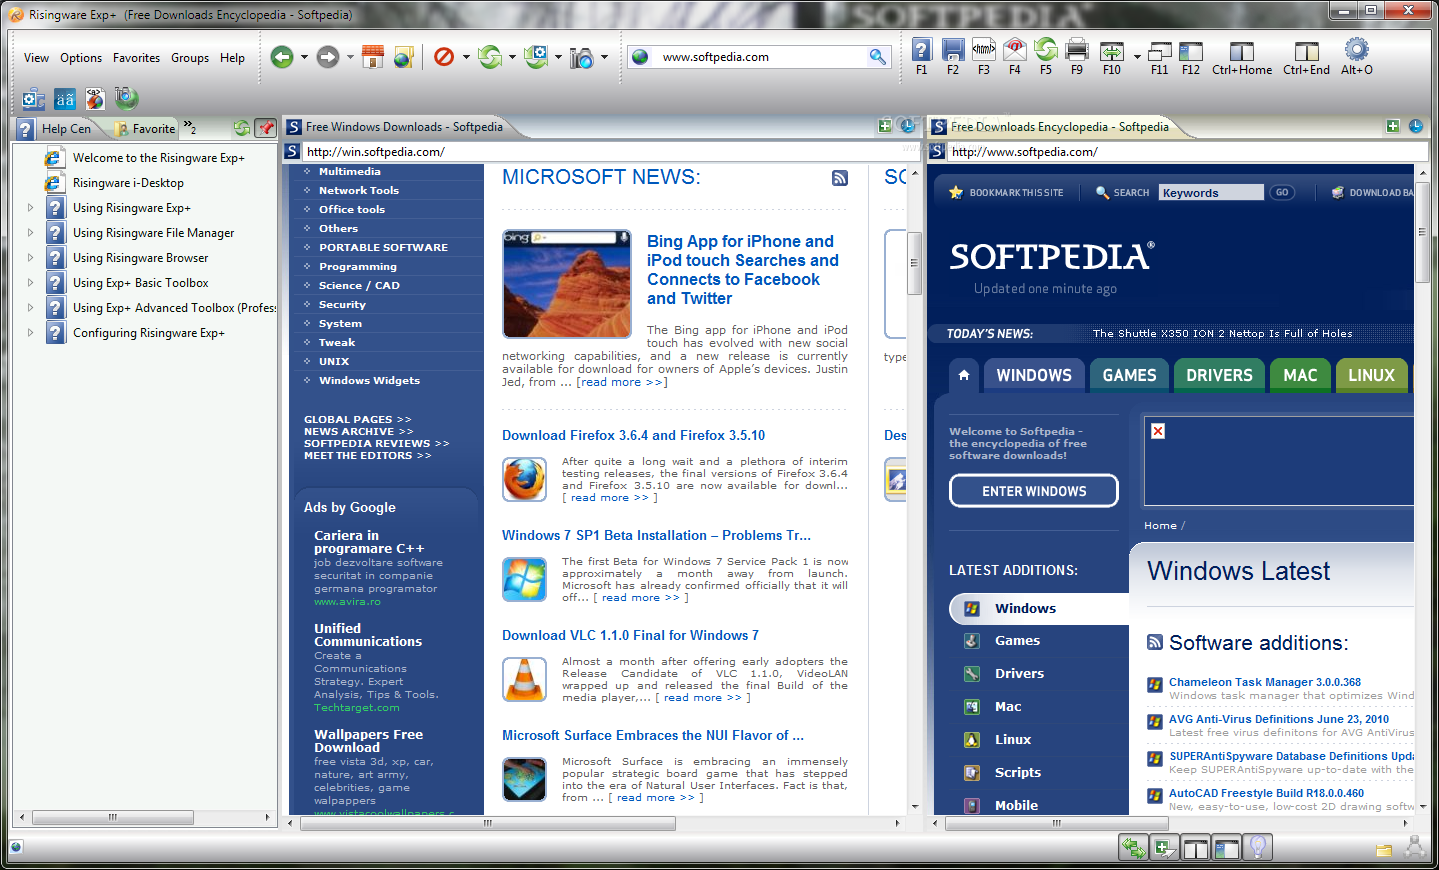Click the Ctrl+End right pane icon
The height and width of the screenshot is (870, 1439).
pyautogui.click(x=1307, y=50)
